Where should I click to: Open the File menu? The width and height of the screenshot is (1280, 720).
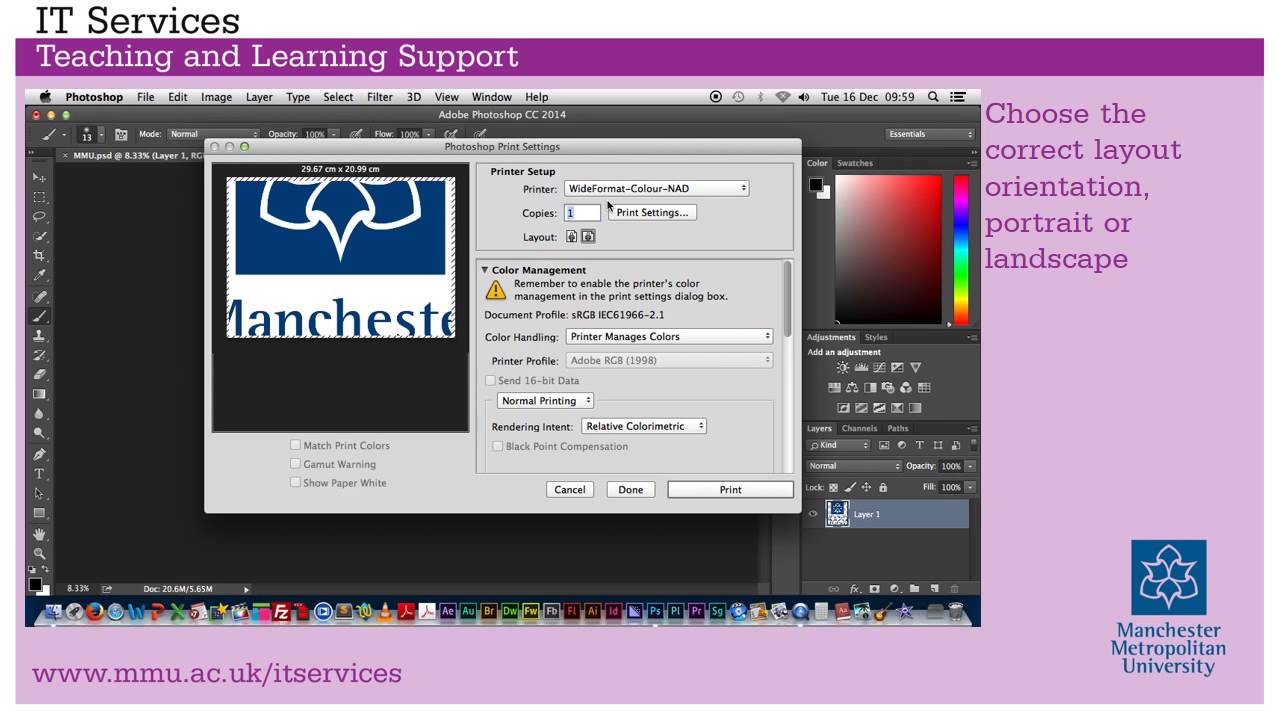pos(146,97)
